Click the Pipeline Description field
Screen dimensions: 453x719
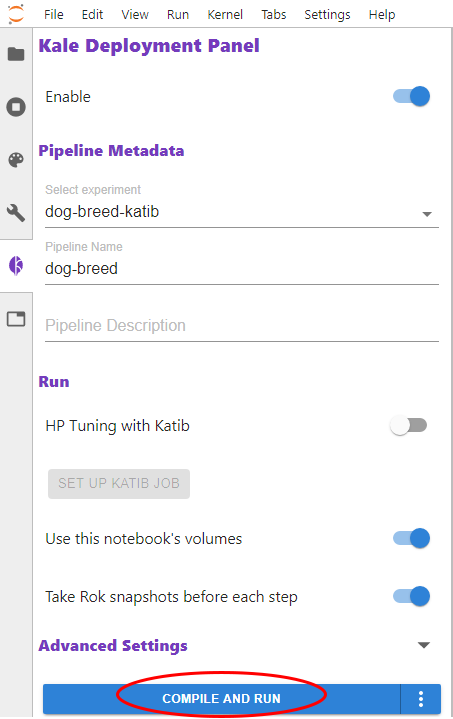(x=242, y=326)
